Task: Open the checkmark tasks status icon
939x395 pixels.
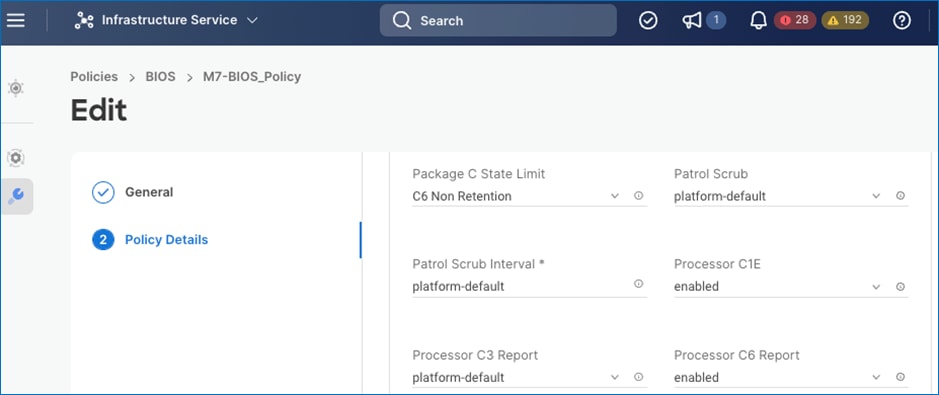Action: click(648, 20)
